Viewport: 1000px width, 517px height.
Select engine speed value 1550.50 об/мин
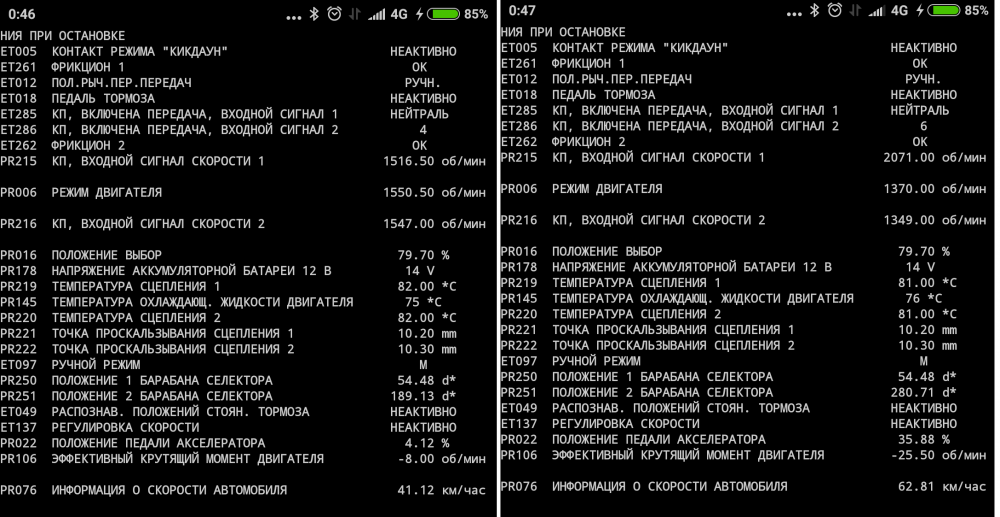(x=434, y=193)
